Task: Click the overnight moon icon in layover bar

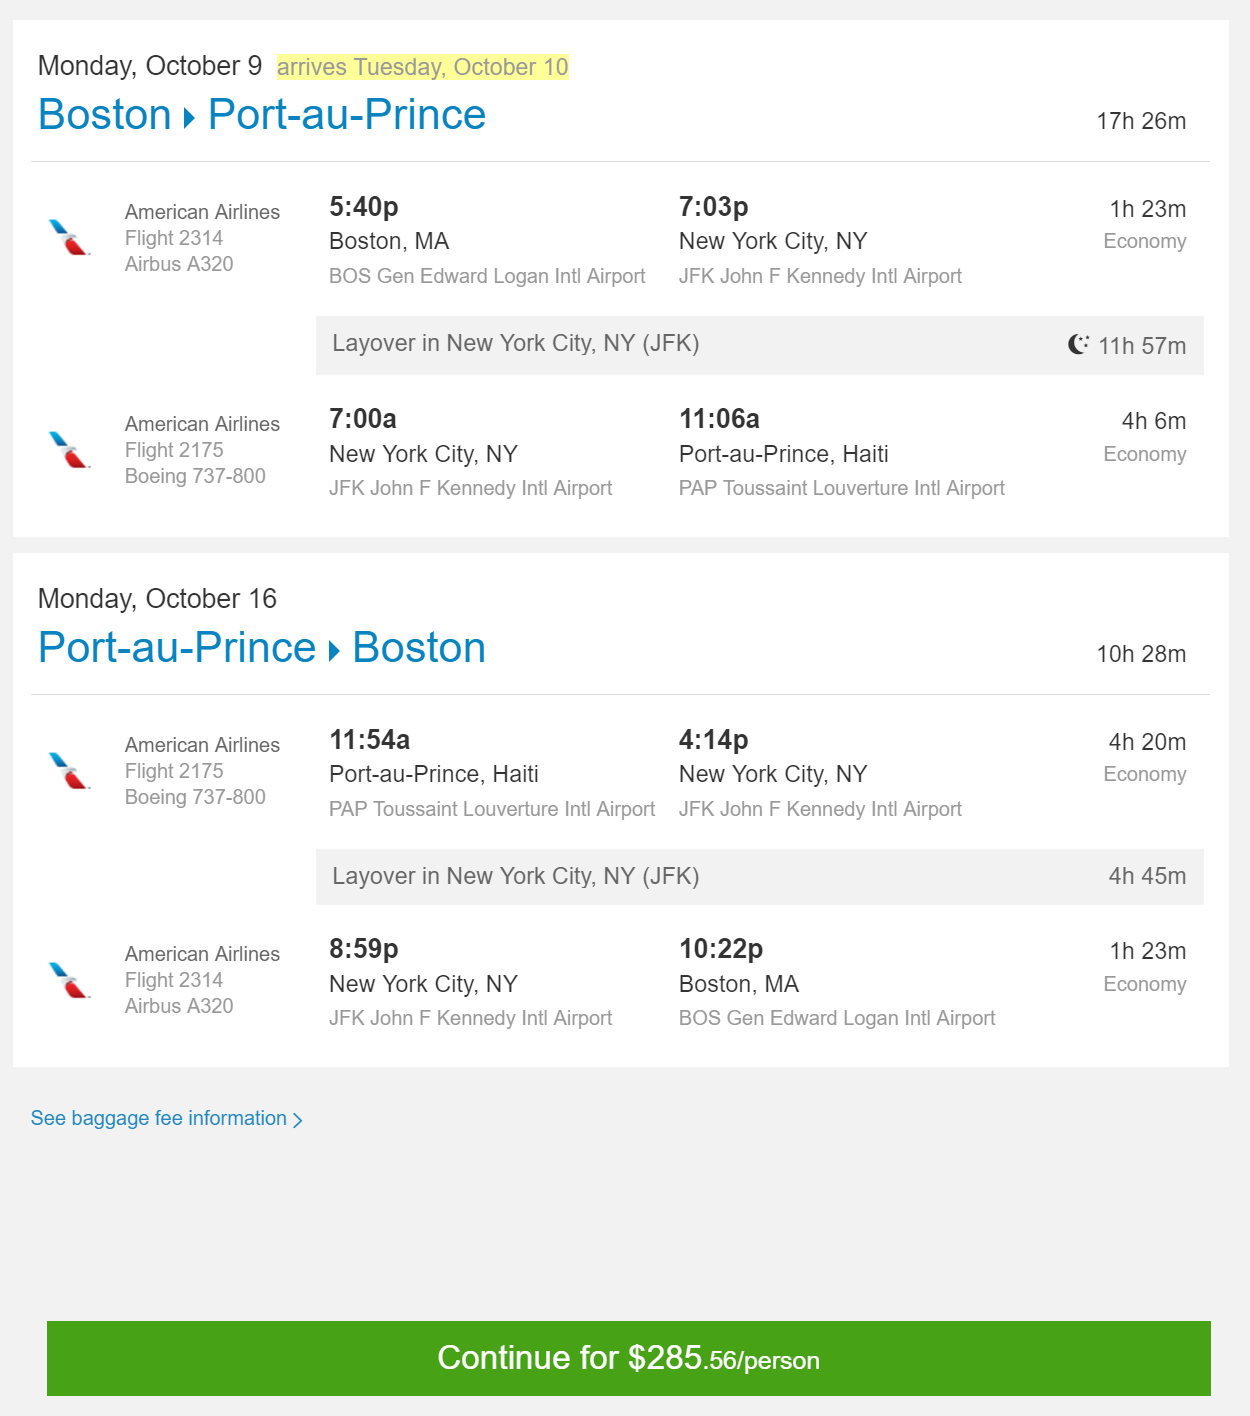Action: pos(1078,344)
